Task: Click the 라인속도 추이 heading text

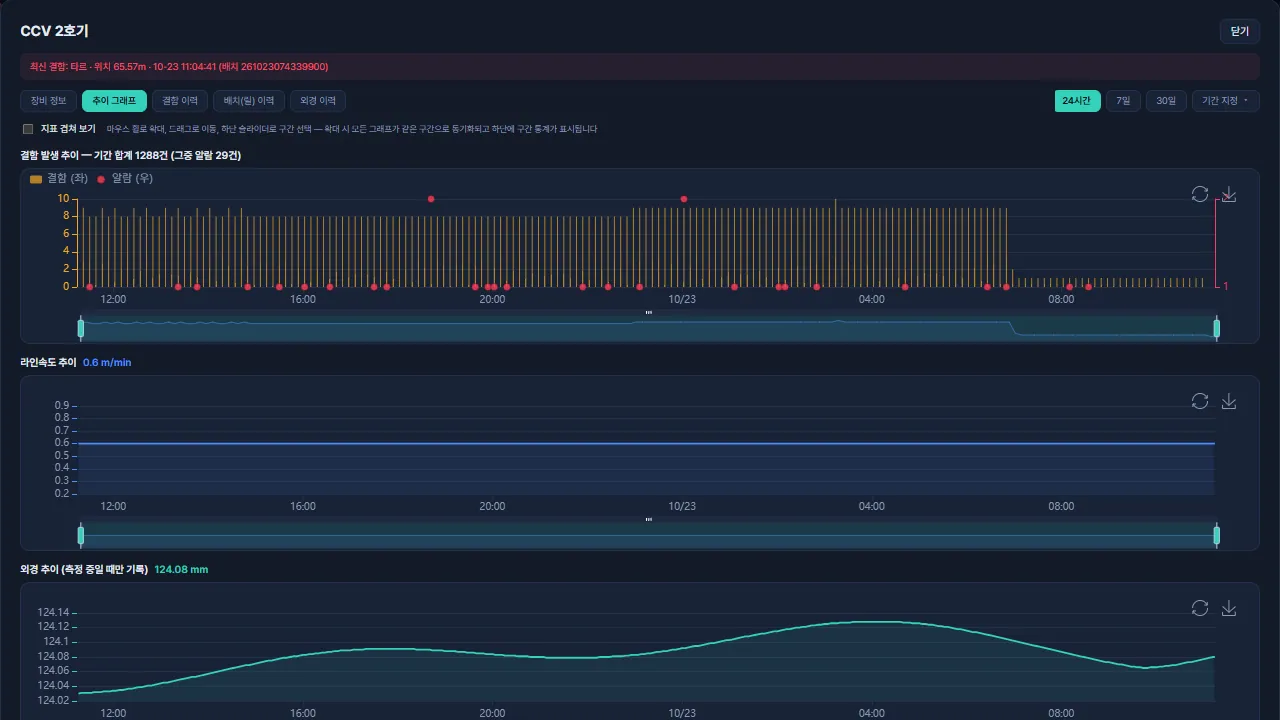Action: [x=48, y=362]
